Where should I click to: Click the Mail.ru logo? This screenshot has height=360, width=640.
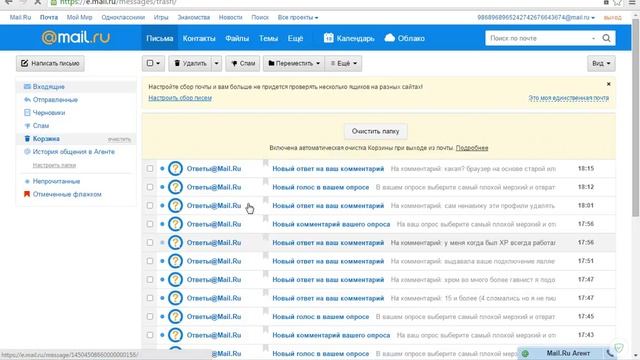point(76,38)
